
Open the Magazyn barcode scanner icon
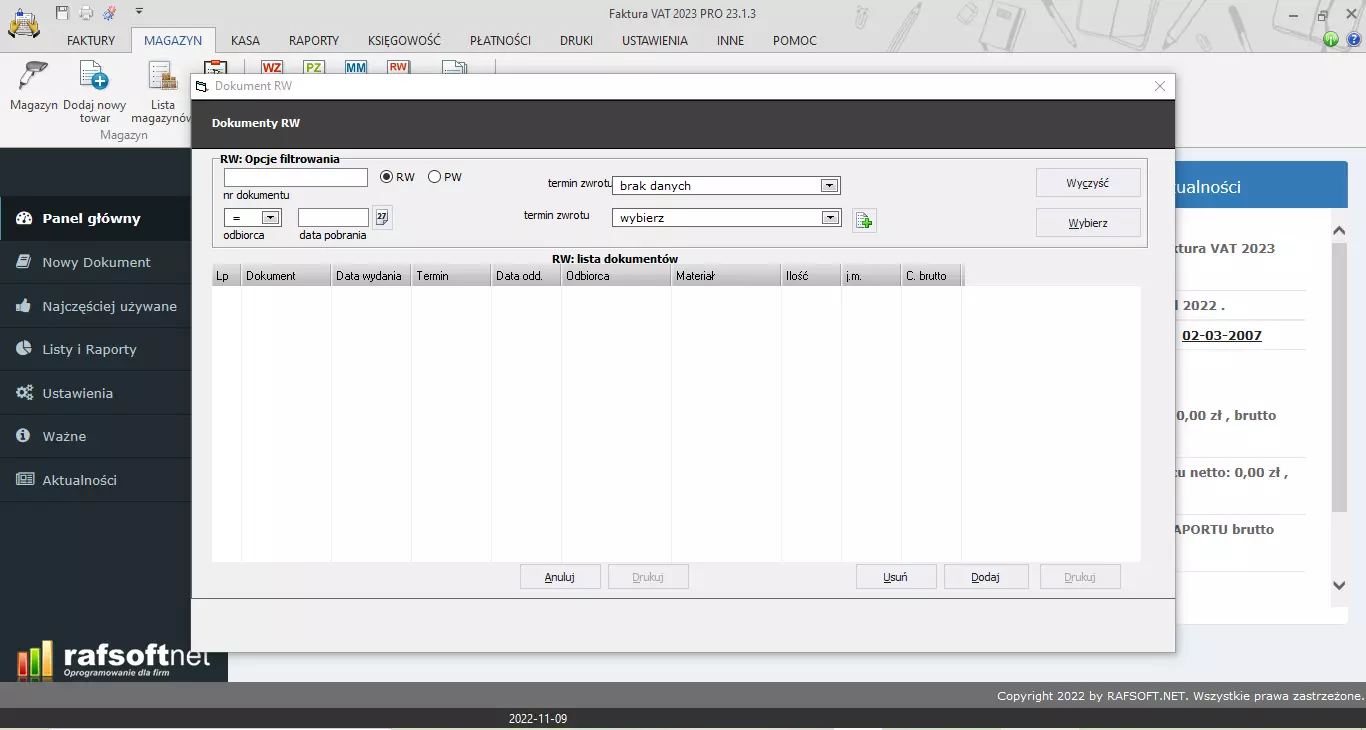point(33,78)
